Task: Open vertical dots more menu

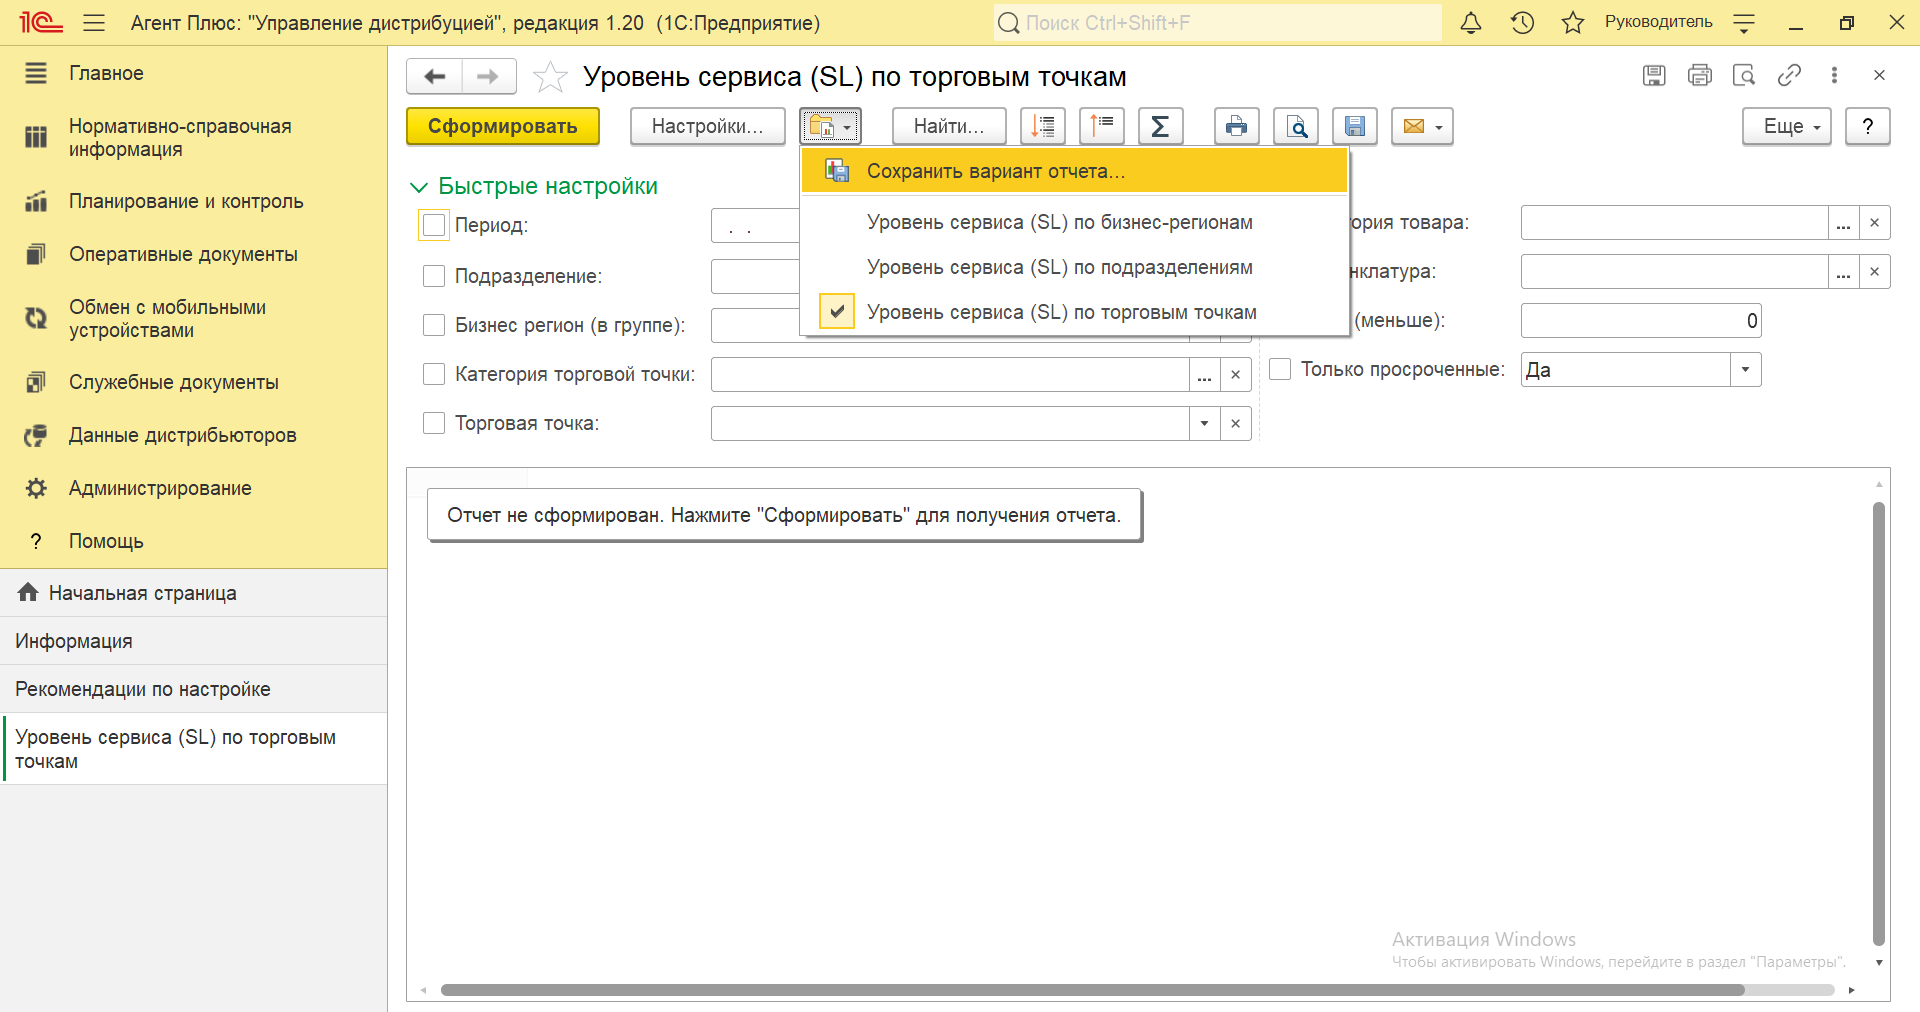Action: (1834, 75)
